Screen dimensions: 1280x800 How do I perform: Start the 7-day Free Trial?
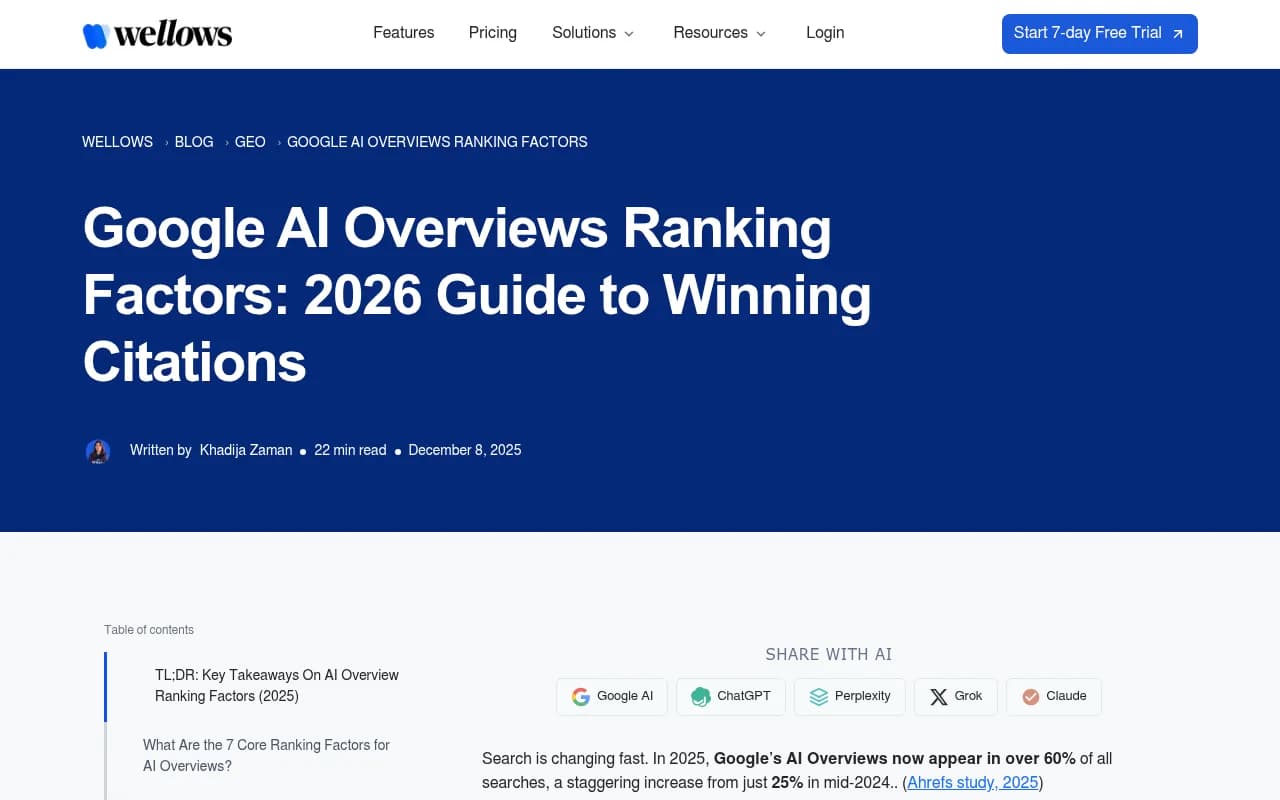(1100, 34)
